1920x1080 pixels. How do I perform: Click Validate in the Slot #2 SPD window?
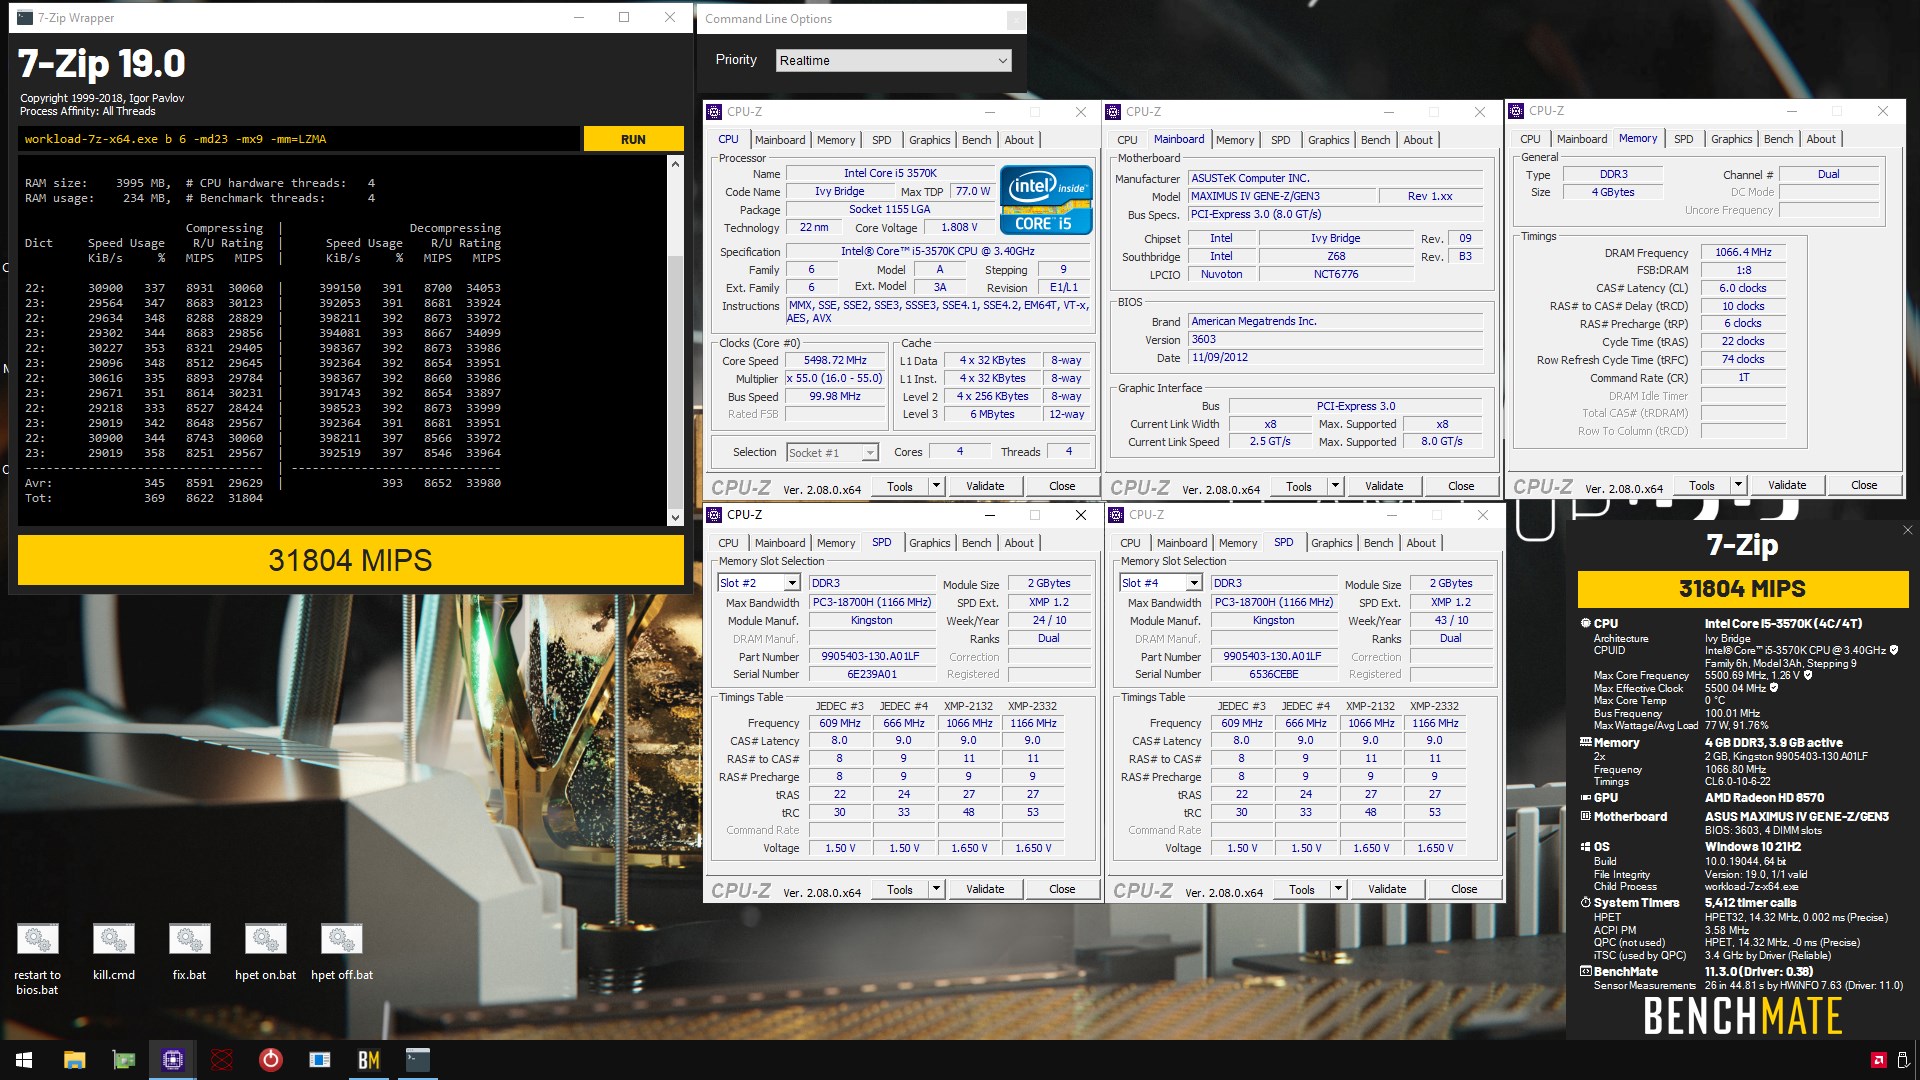coord(985,889)
